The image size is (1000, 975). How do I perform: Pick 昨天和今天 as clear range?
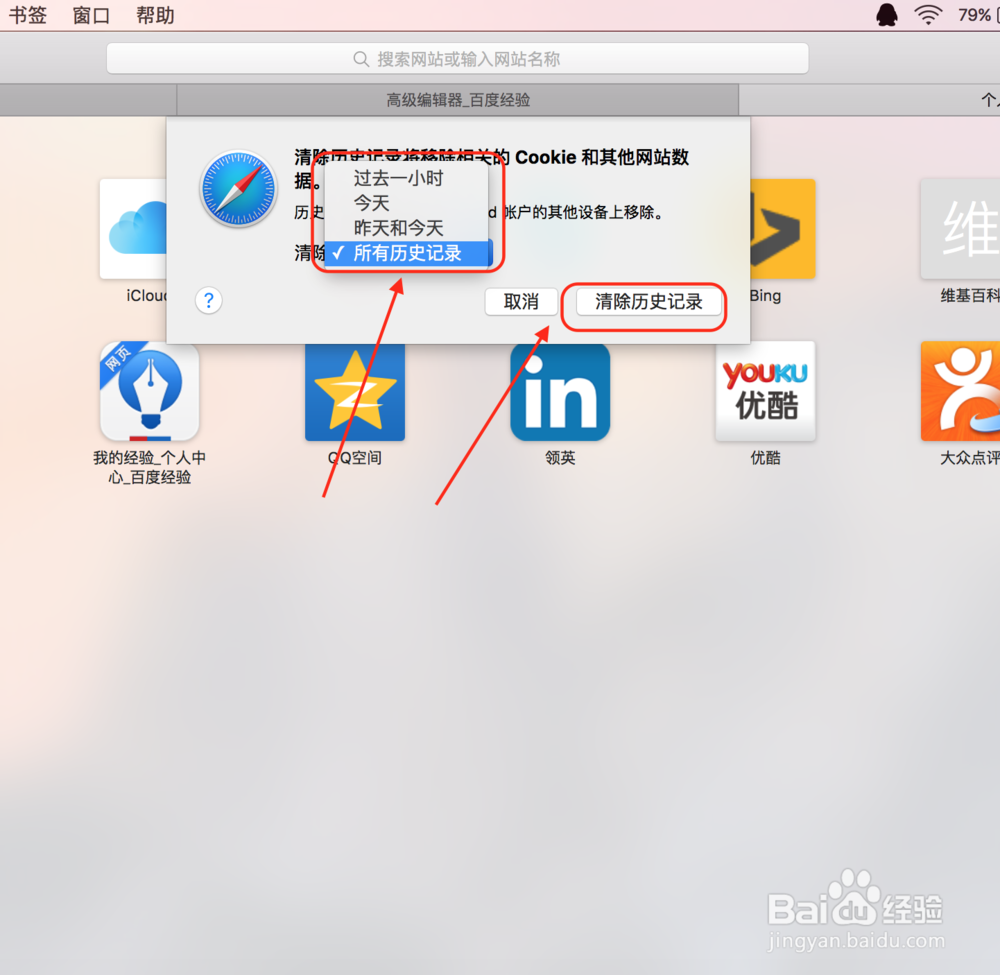click(398, 227)
